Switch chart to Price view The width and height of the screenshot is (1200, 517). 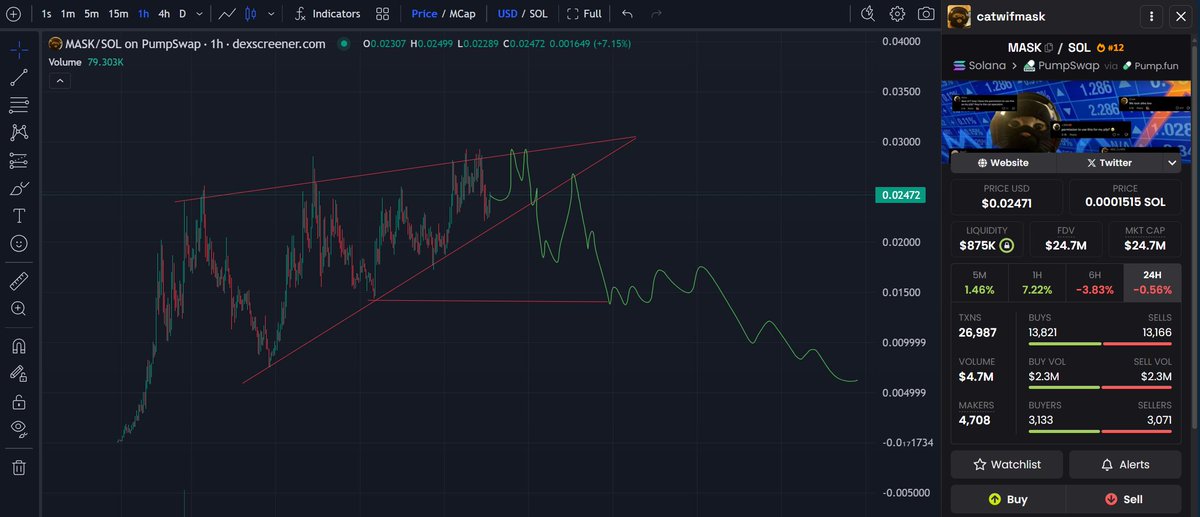(424, 14)
